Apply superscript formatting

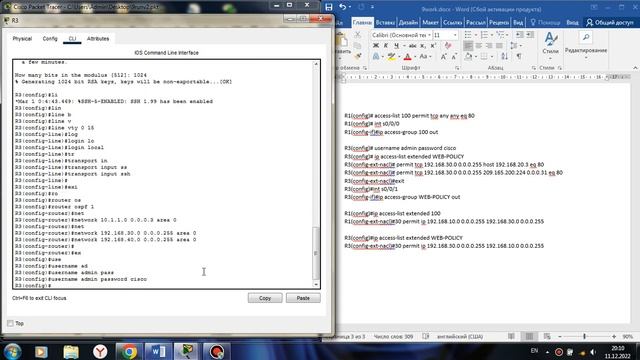click(x=433, y=46)
